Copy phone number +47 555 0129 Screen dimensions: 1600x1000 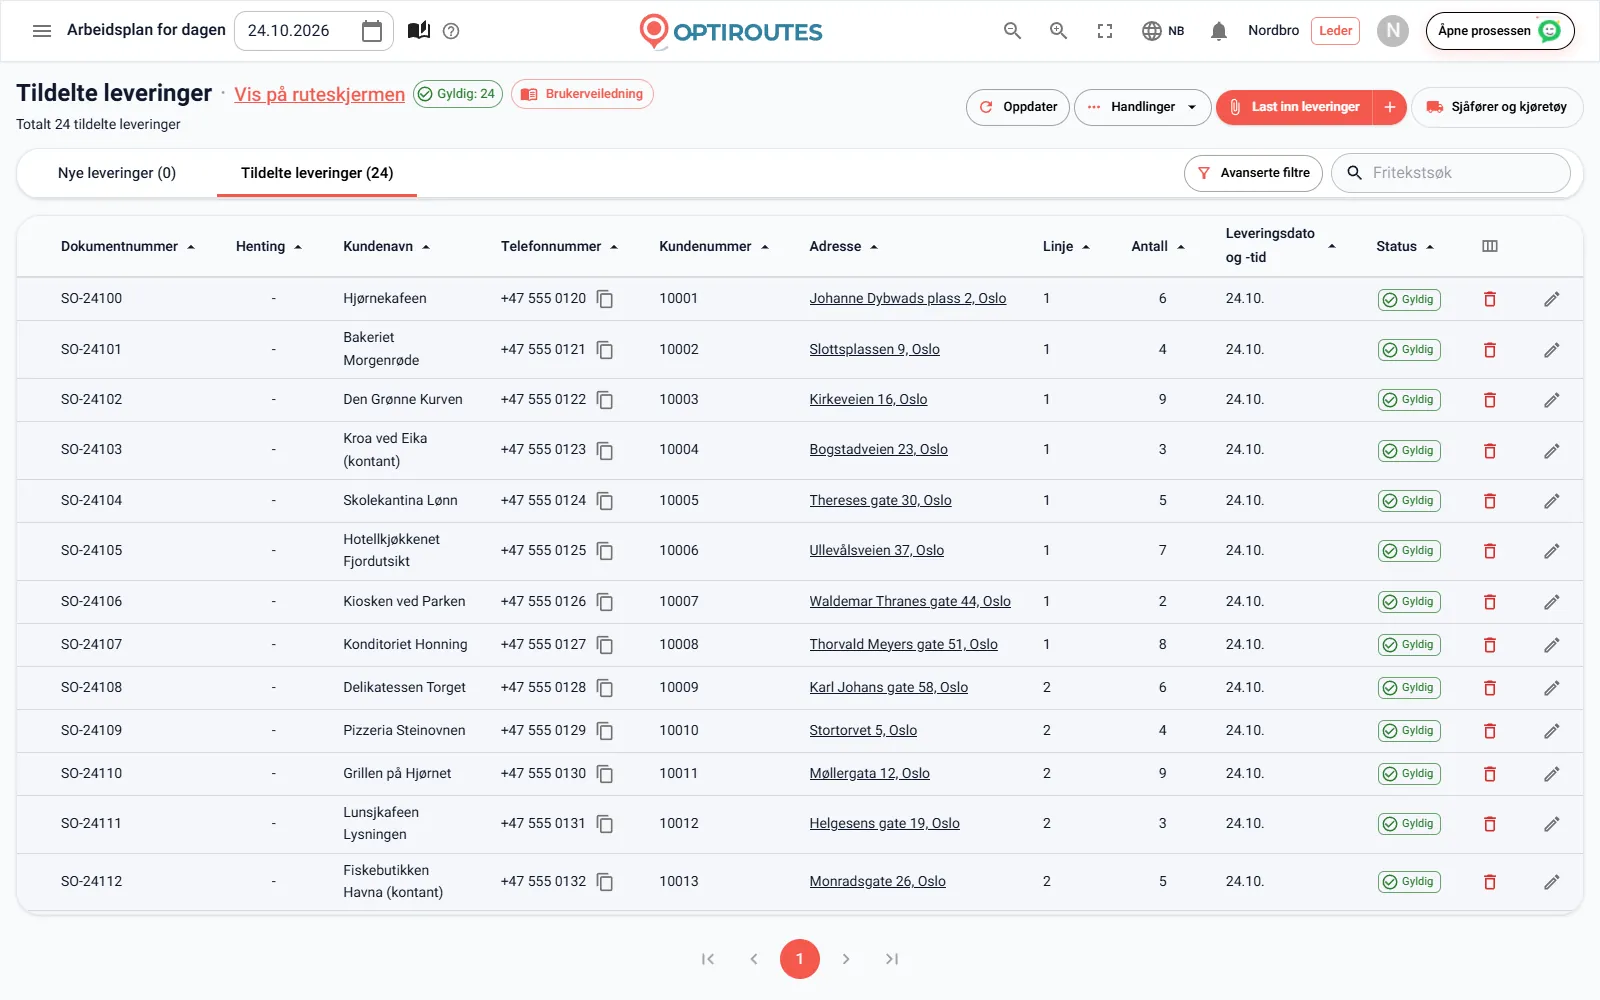pyautogui.click(x=605, y=731)
